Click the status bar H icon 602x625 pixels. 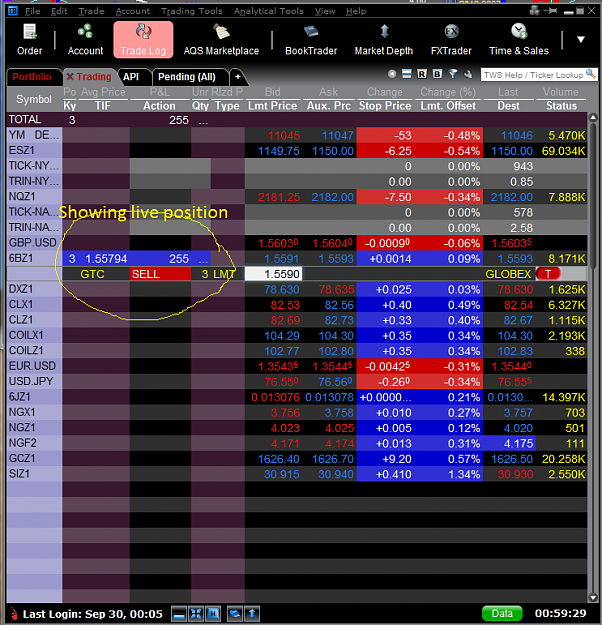(x=213, y=613)
